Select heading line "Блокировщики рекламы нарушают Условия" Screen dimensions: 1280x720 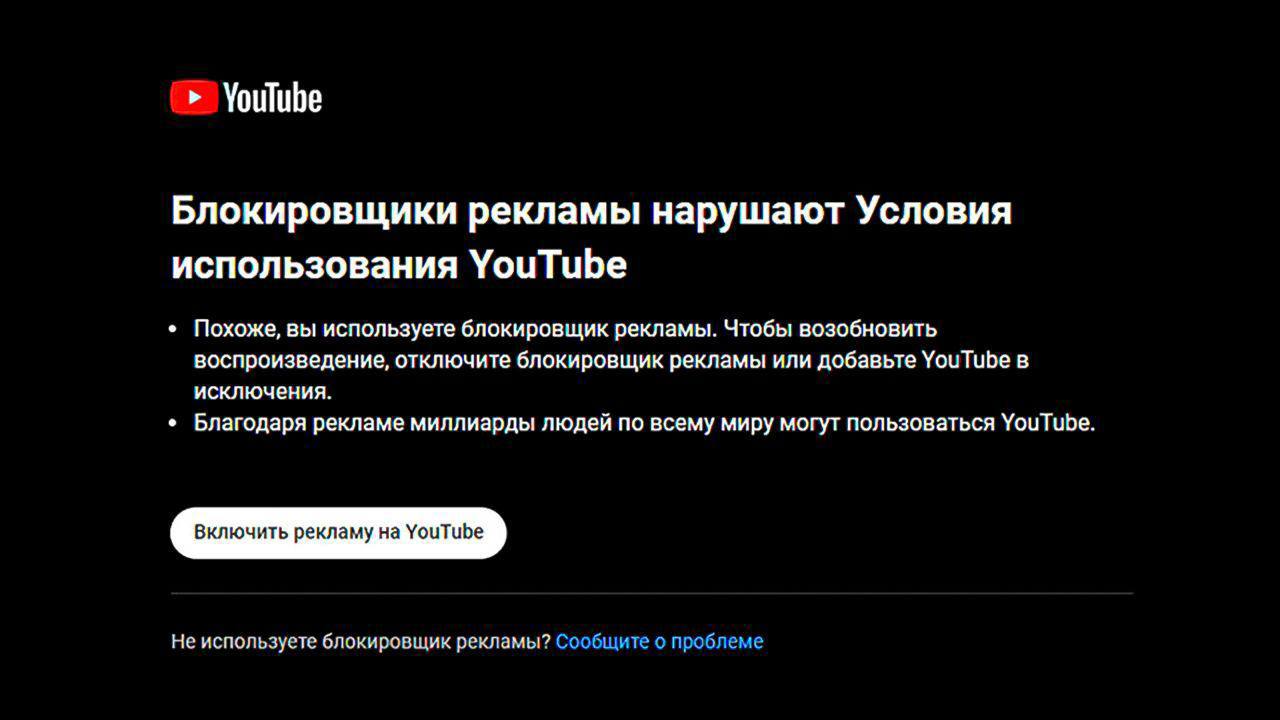coord(591,211)
